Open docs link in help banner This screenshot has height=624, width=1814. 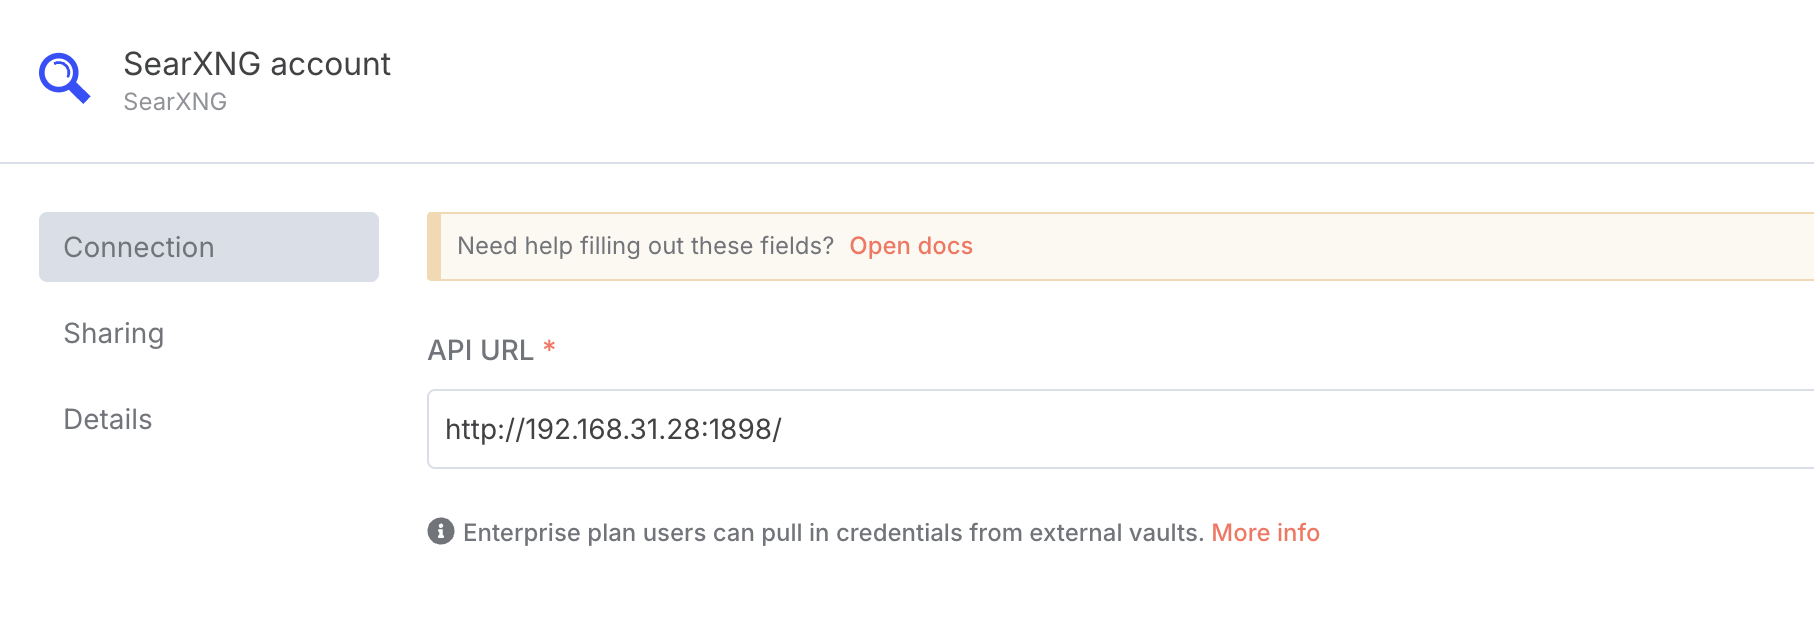pyautogui.click(x=910, y=246)
